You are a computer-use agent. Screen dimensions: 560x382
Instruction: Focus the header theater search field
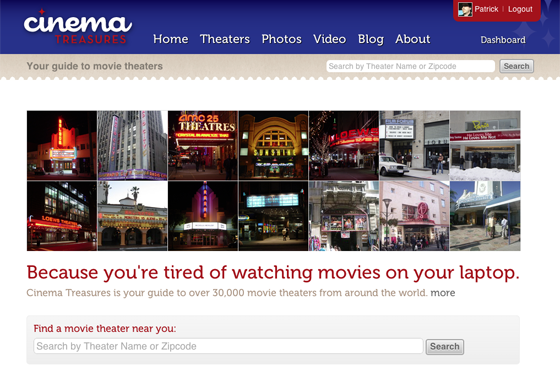410,66
